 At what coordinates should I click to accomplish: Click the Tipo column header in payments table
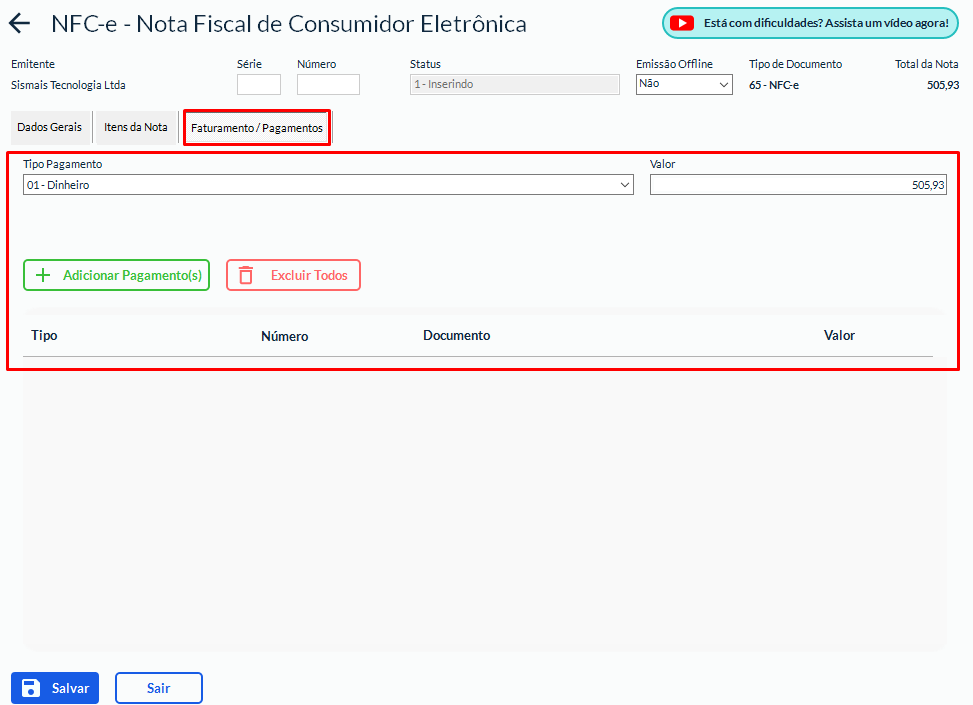pos(44,336)
